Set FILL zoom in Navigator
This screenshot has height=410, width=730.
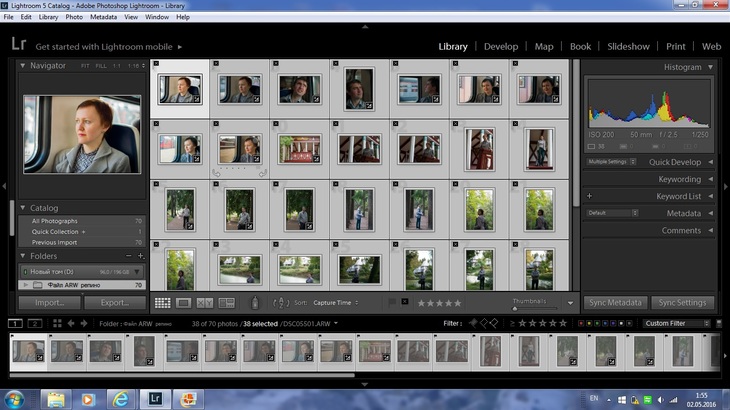(101, 66)
